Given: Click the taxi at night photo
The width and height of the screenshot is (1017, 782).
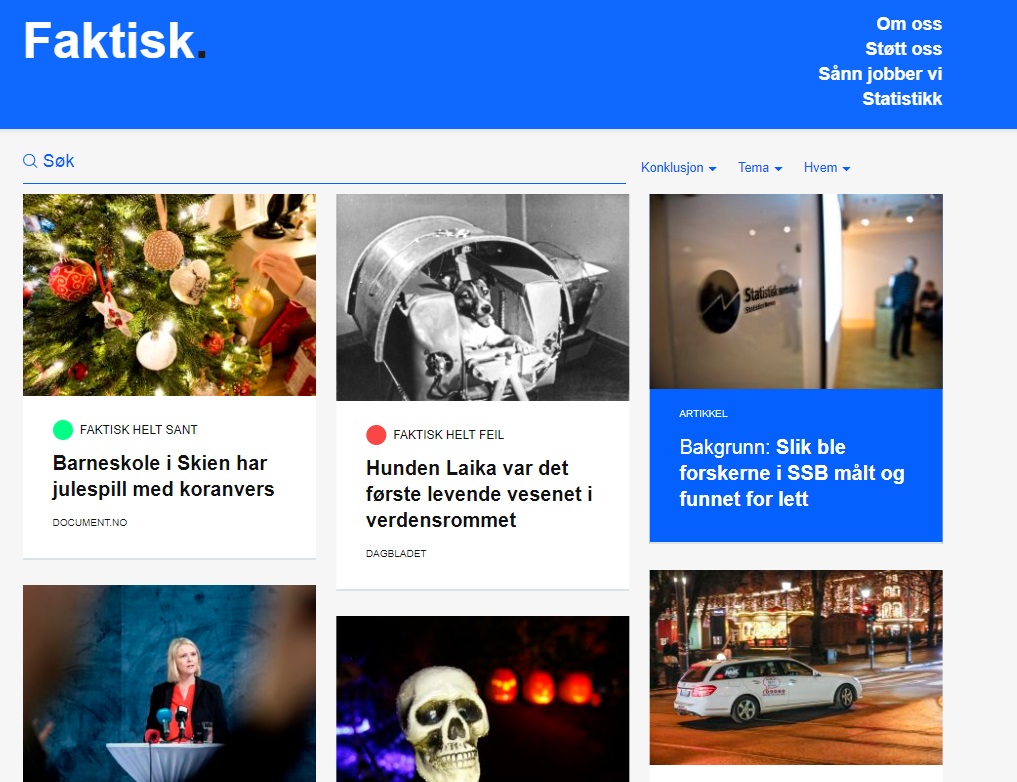Looking at the screenshot, I should (796, 667).
